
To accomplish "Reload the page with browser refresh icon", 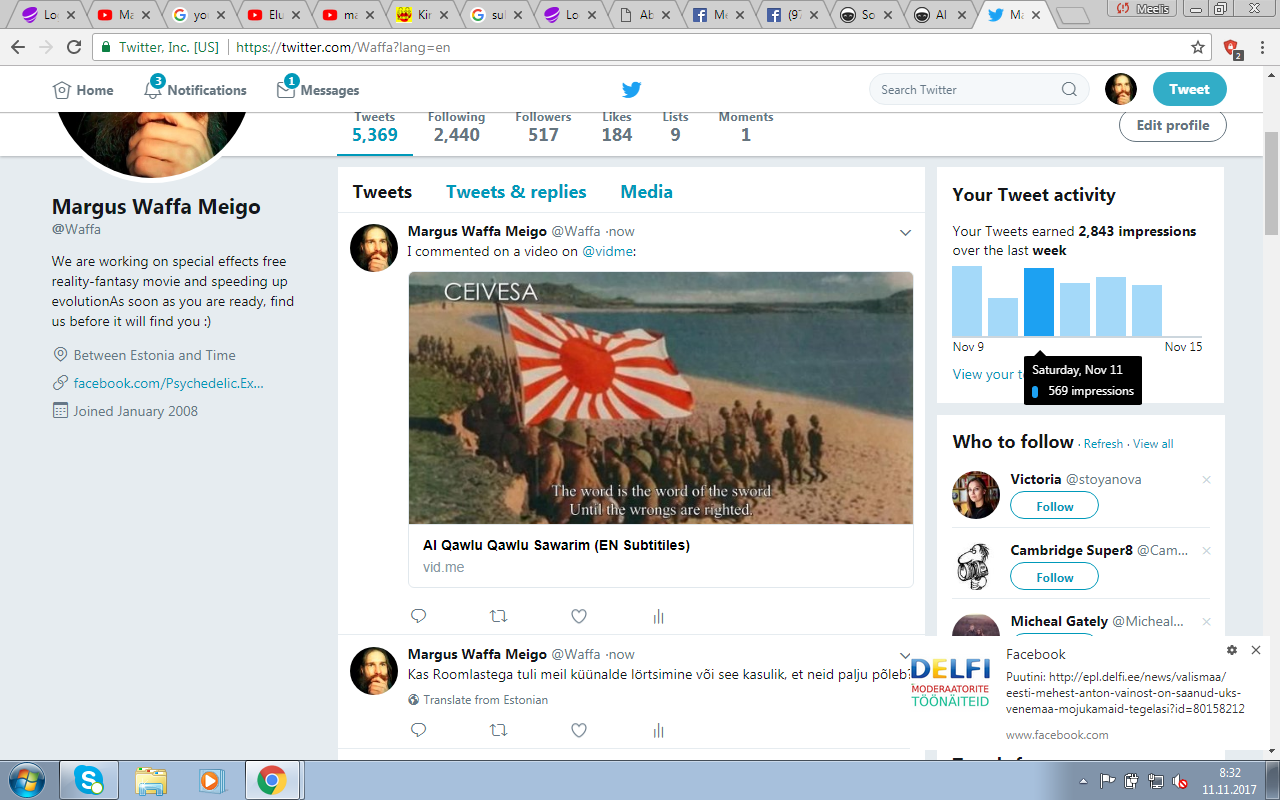I will click(x=74, y=47).
